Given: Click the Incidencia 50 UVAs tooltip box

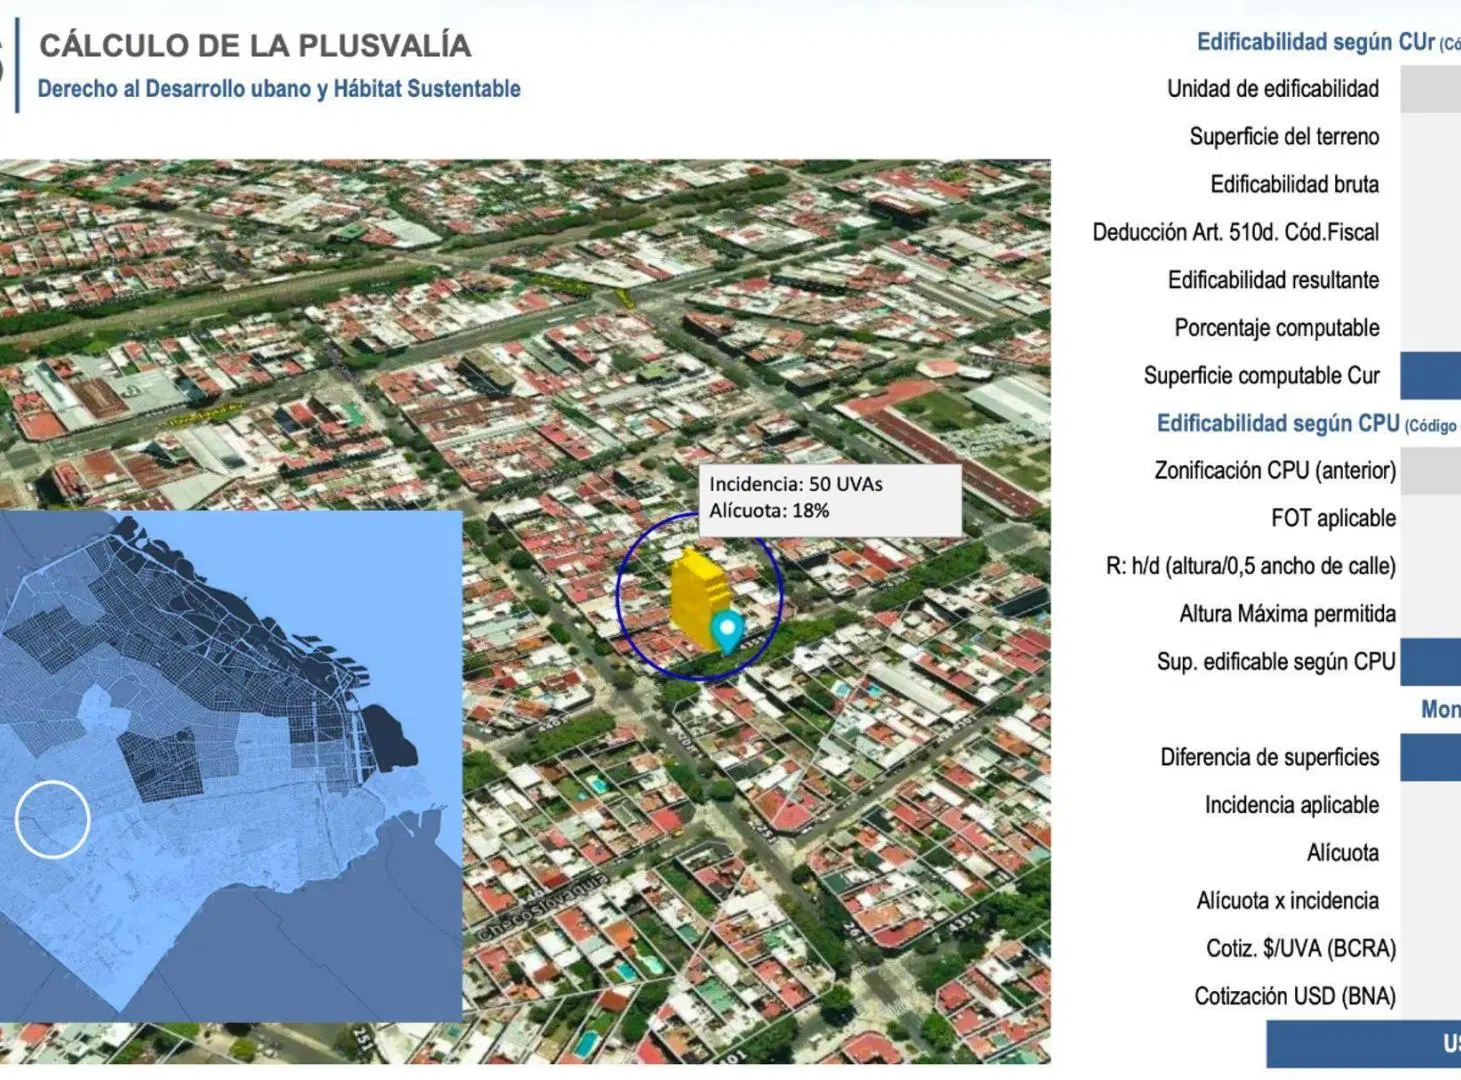Looking at the screenshot, I should (x=830, y=498).
